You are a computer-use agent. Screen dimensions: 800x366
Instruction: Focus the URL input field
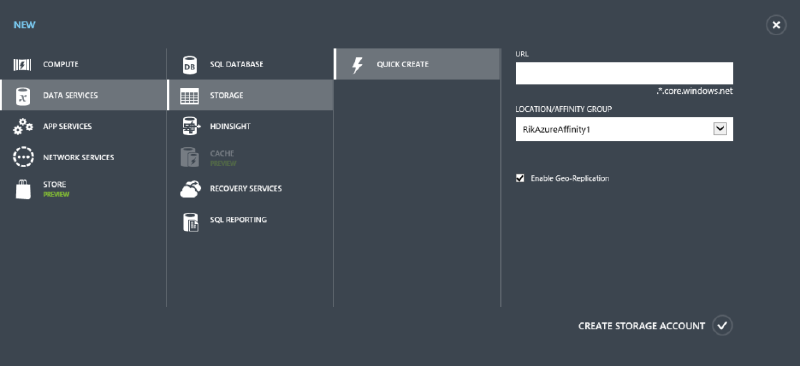624,73
